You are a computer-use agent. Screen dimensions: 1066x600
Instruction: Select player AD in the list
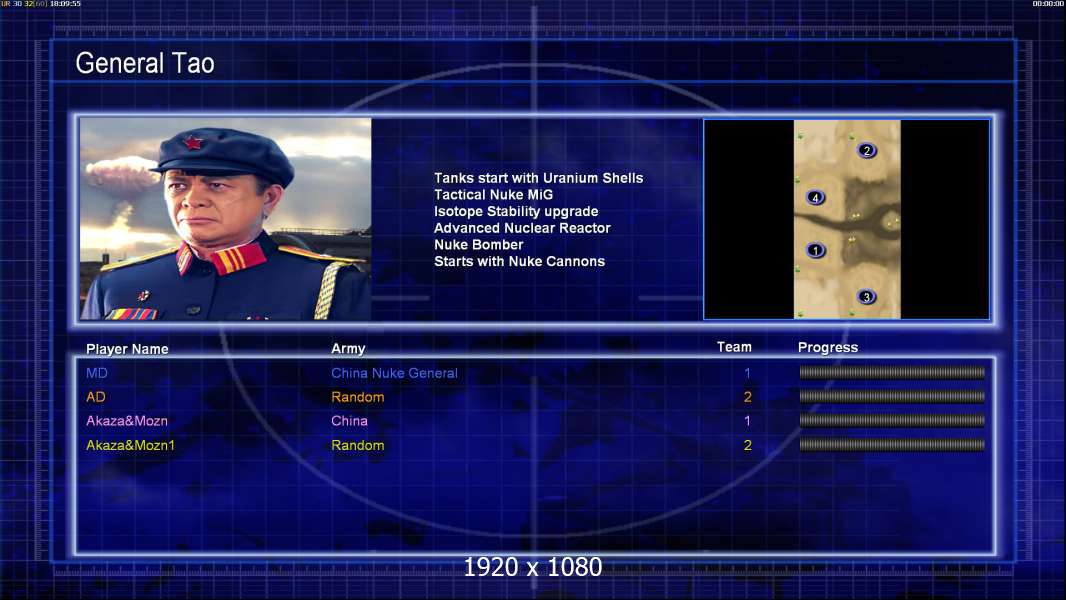click(96, 397)
